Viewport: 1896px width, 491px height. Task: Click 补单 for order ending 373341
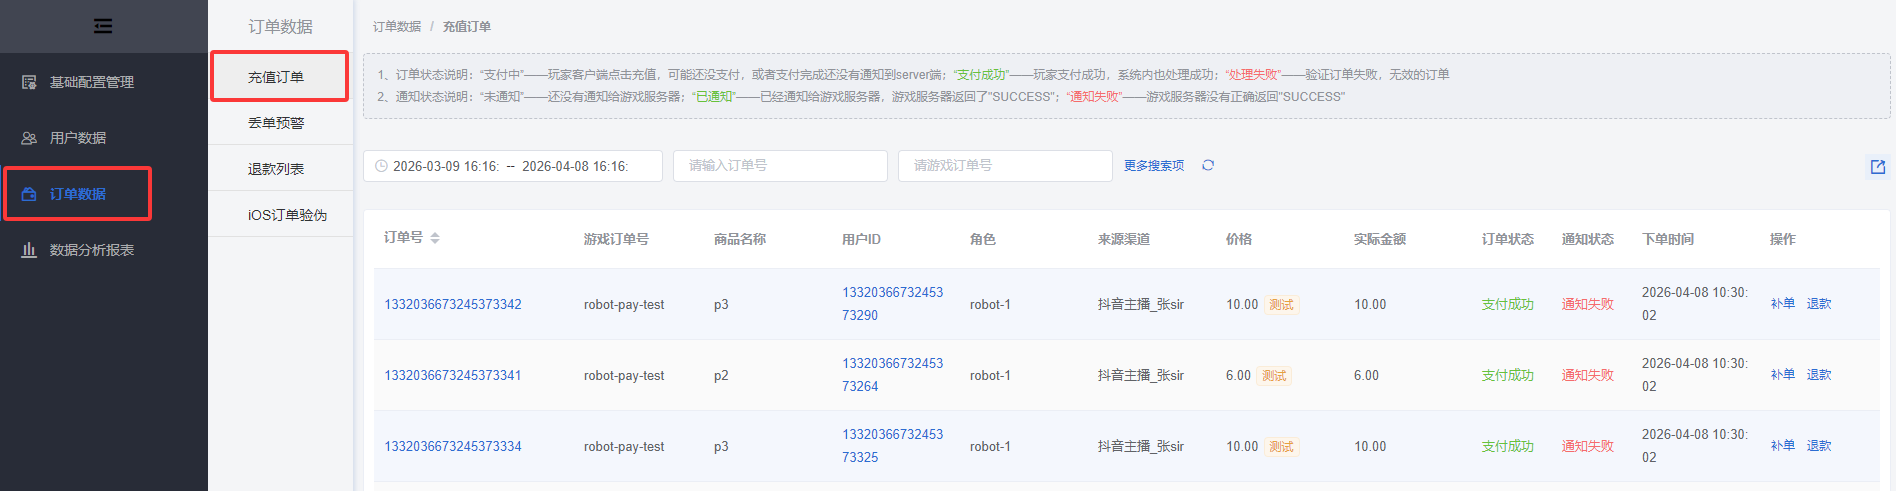pos(1783,375)
